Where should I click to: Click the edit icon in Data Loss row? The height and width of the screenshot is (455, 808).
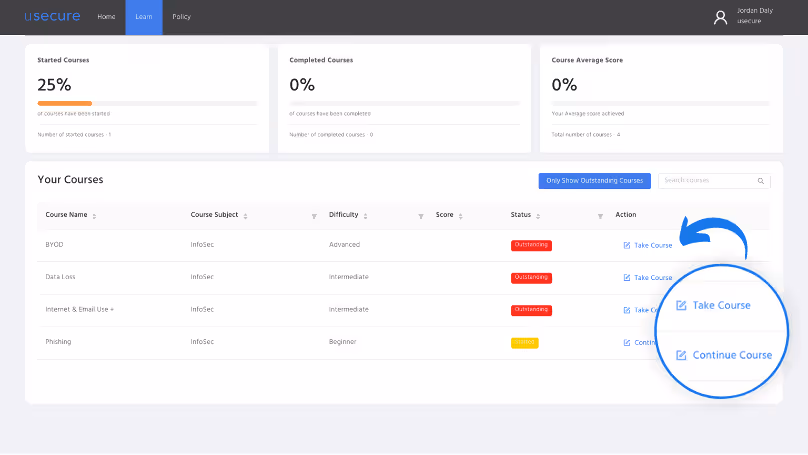click(627, 278)
